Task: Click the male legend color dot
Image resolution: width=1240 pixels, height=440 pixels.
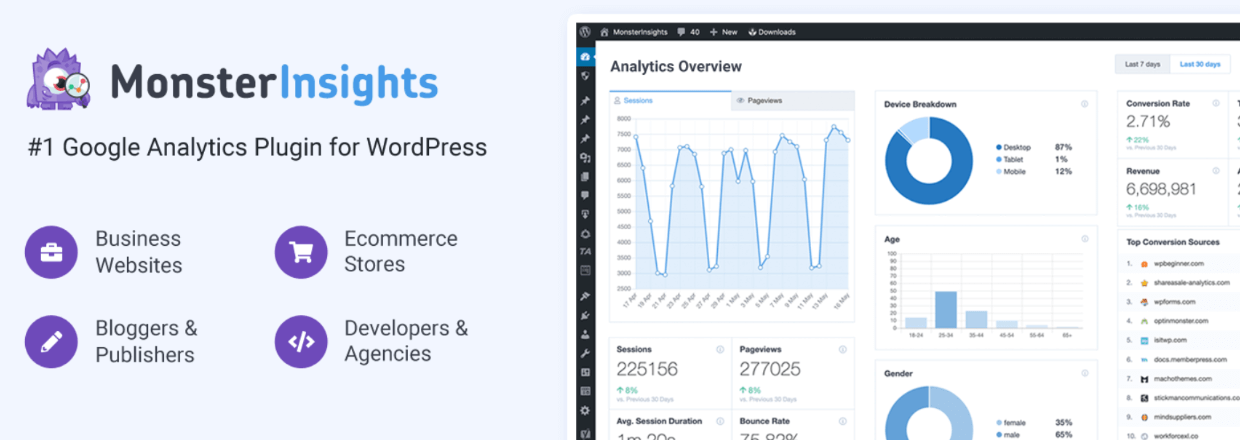Action: [x=998, y=435]
